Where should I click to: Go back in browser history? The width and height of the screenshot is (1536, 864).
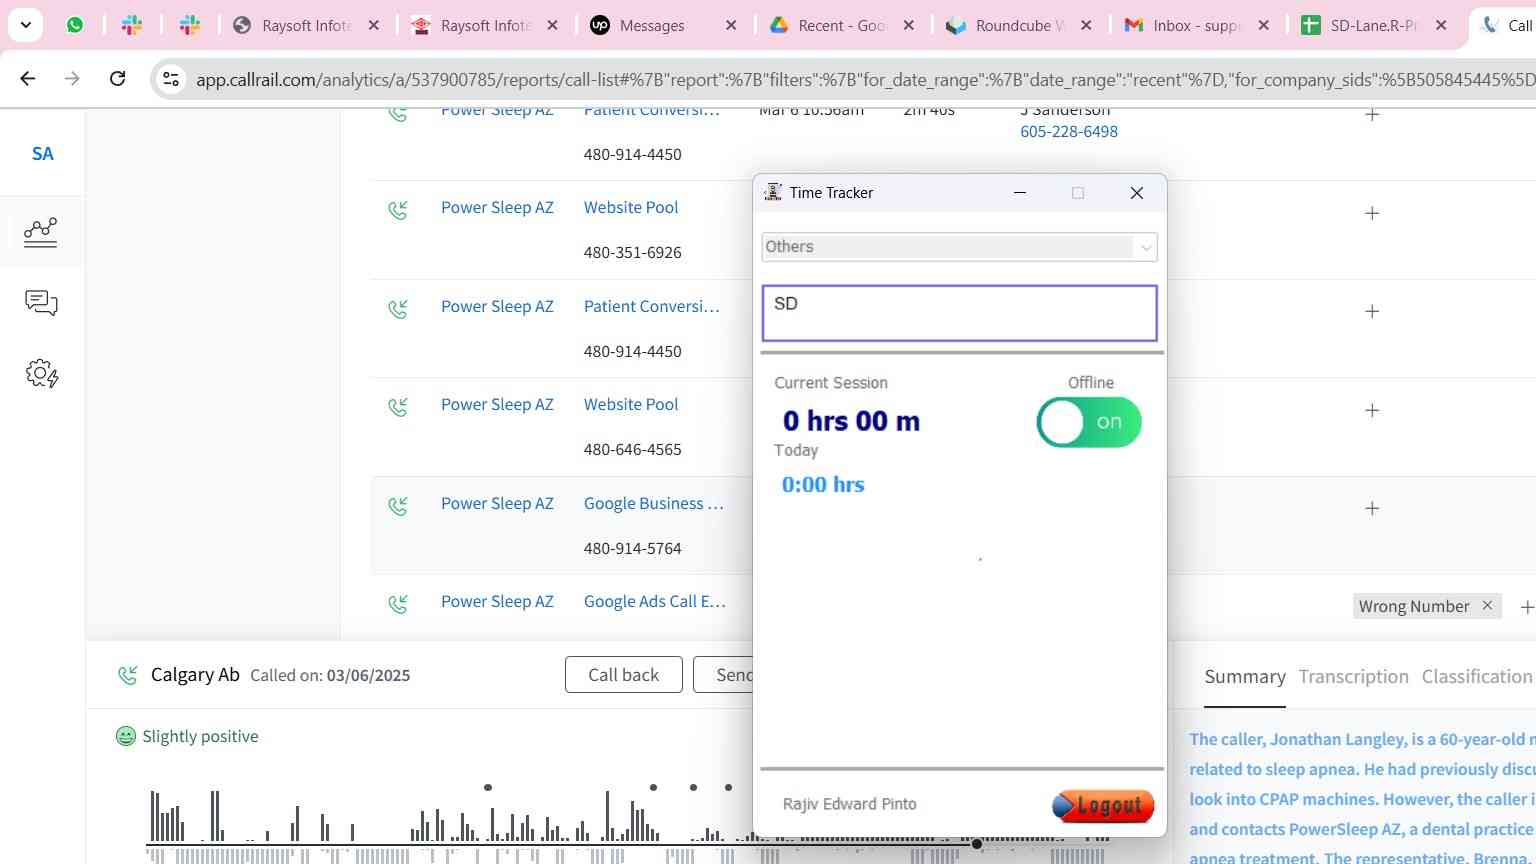(x=28, y=78)
